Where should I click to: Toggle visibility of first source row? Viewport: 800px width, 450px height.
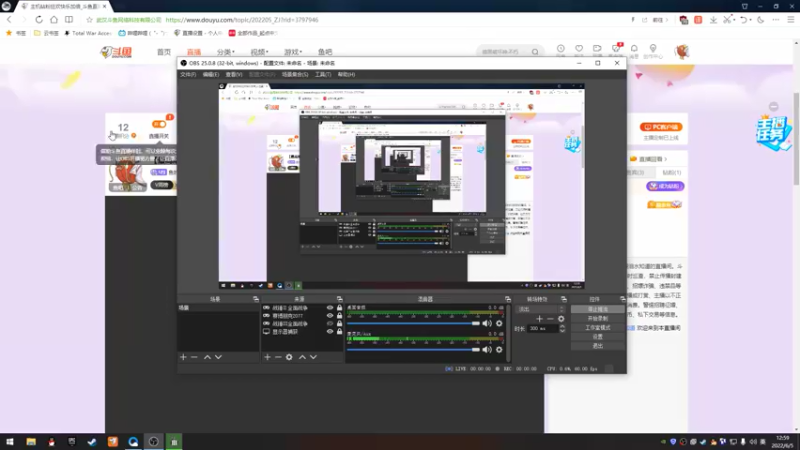click(330, 308)
